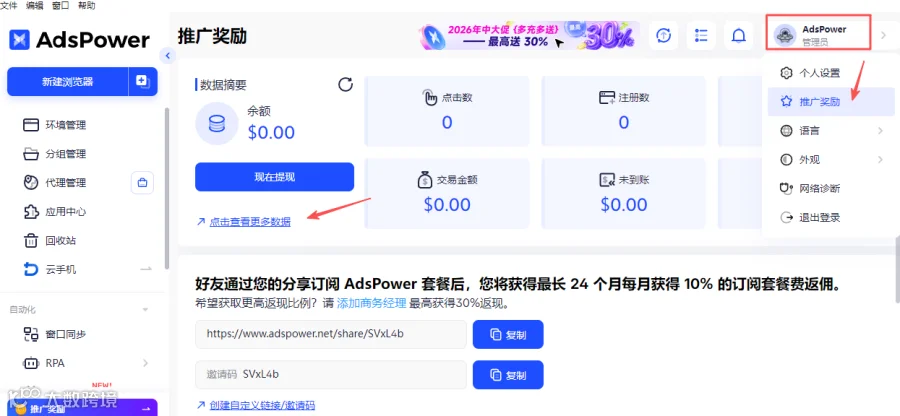Collapse the 自动化 section
Viewport: 900px width, 416px height.
pyautogui.click(x=145, y=310)
